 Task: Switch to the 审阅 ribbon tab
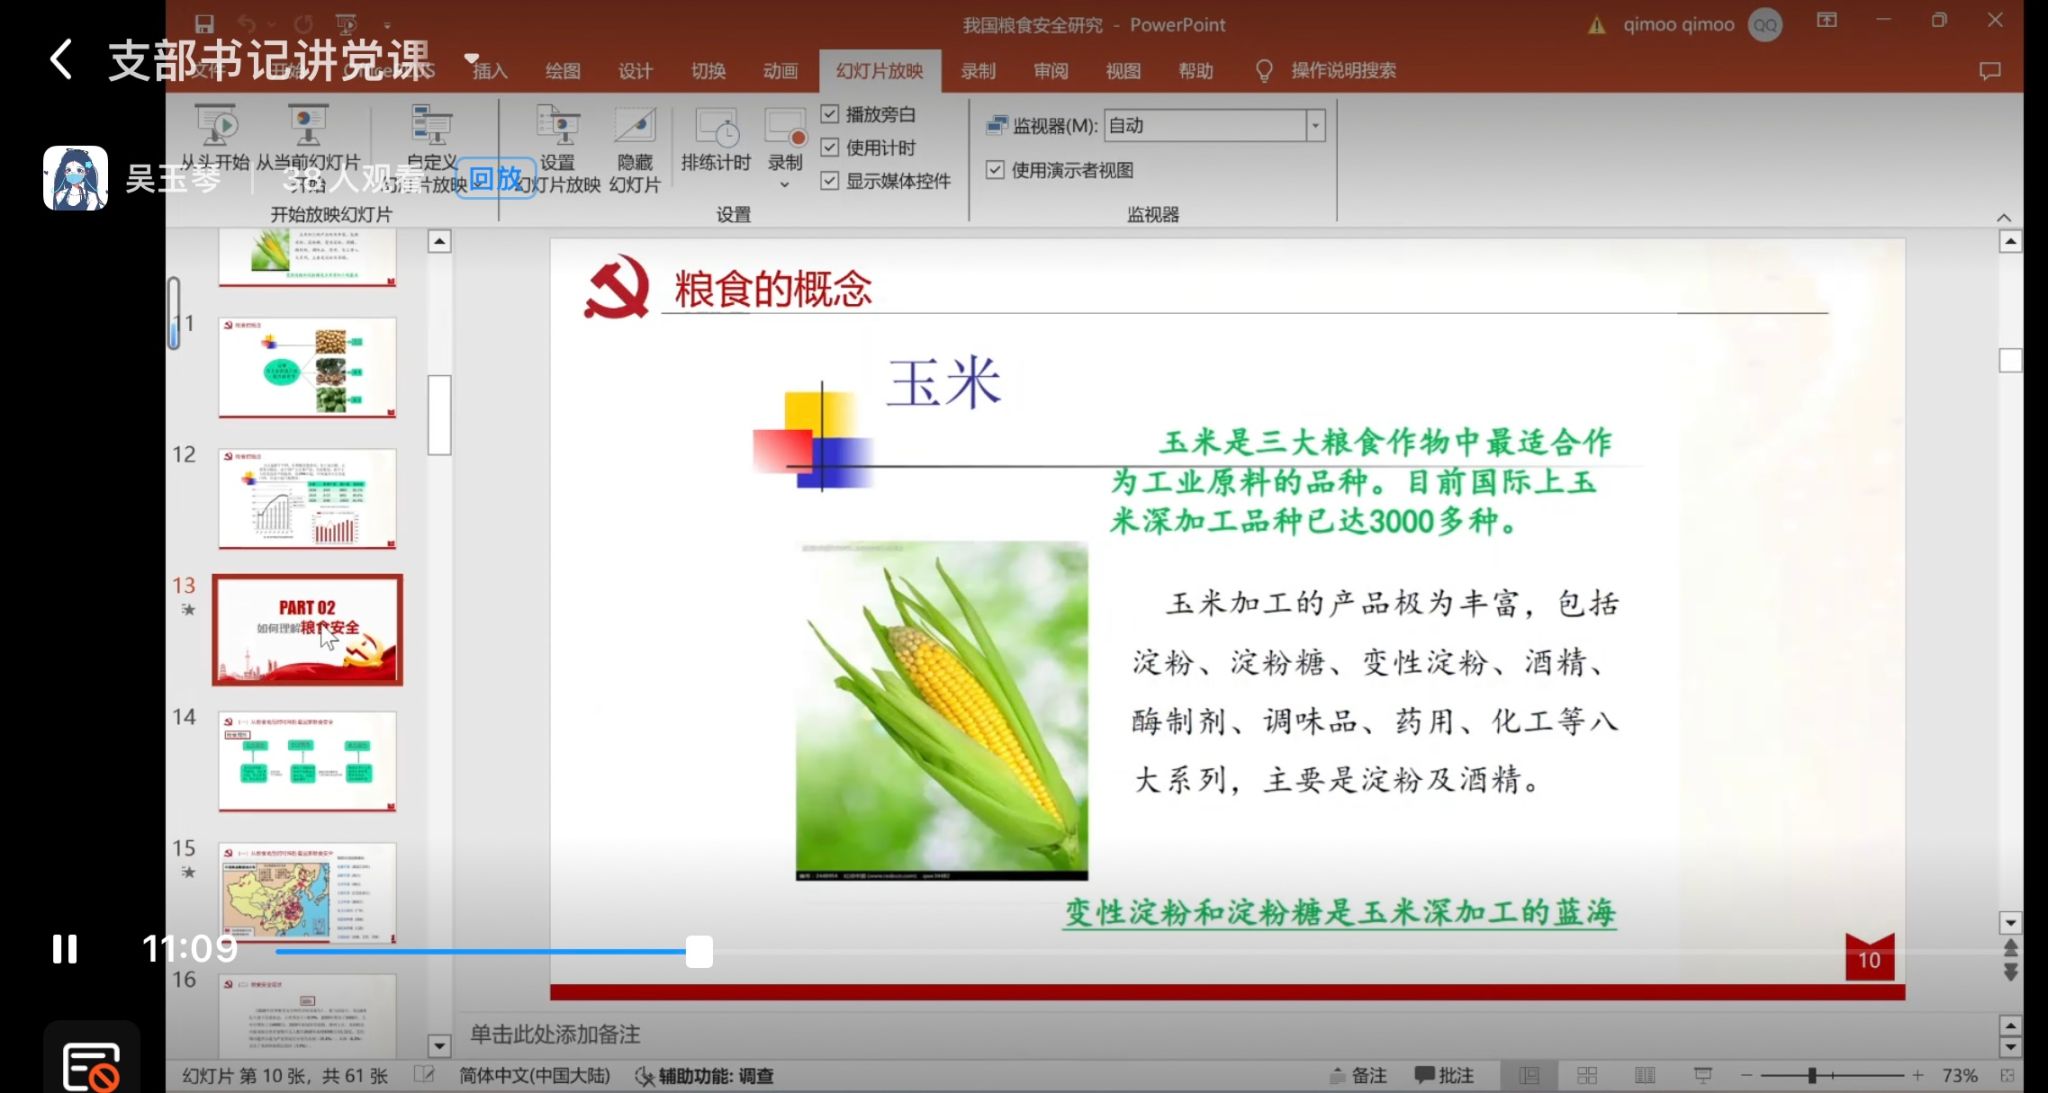click(1051, 71)
